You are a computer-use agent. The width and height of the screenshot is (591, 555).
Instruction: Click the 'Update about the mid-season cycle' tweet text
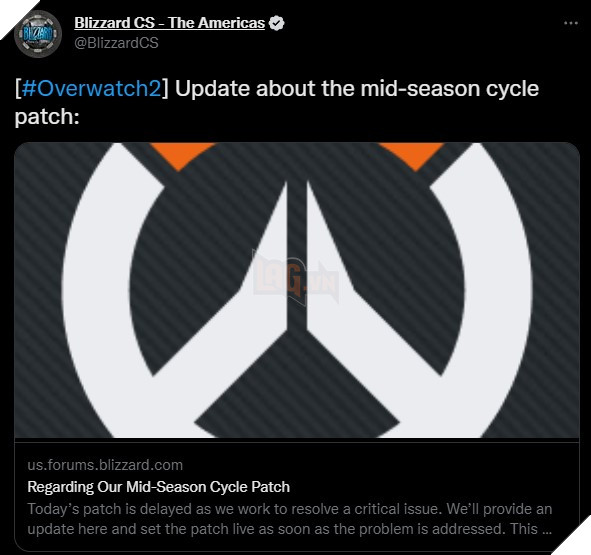(357, 89)
